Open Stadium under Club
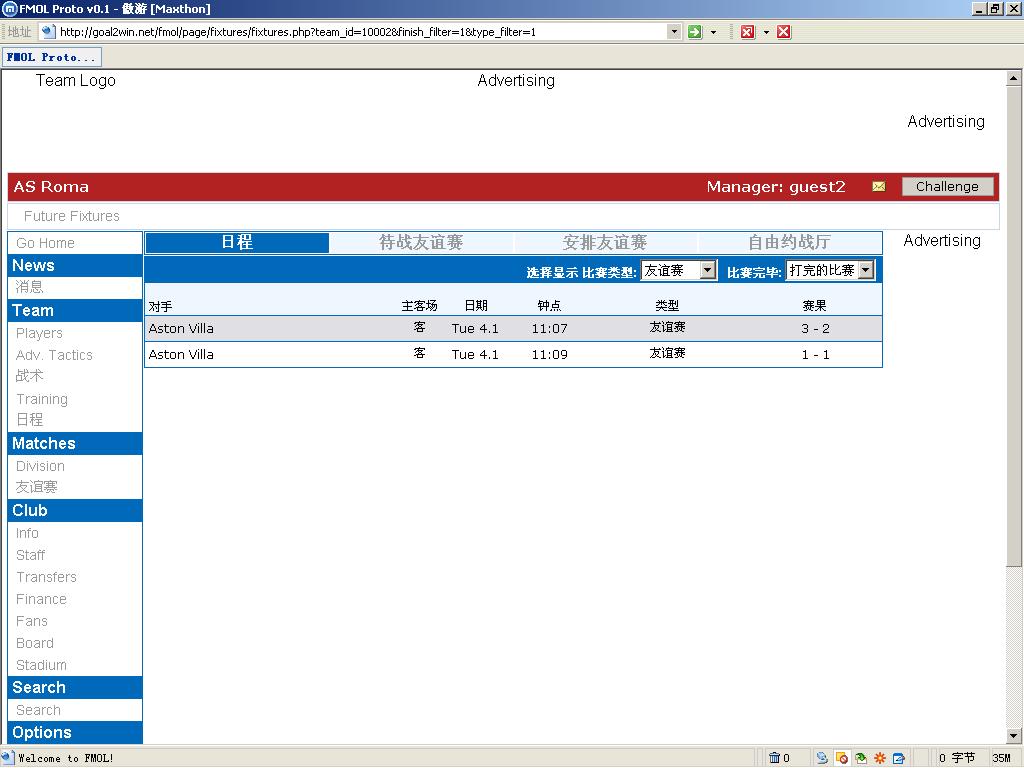 point(41,665)
